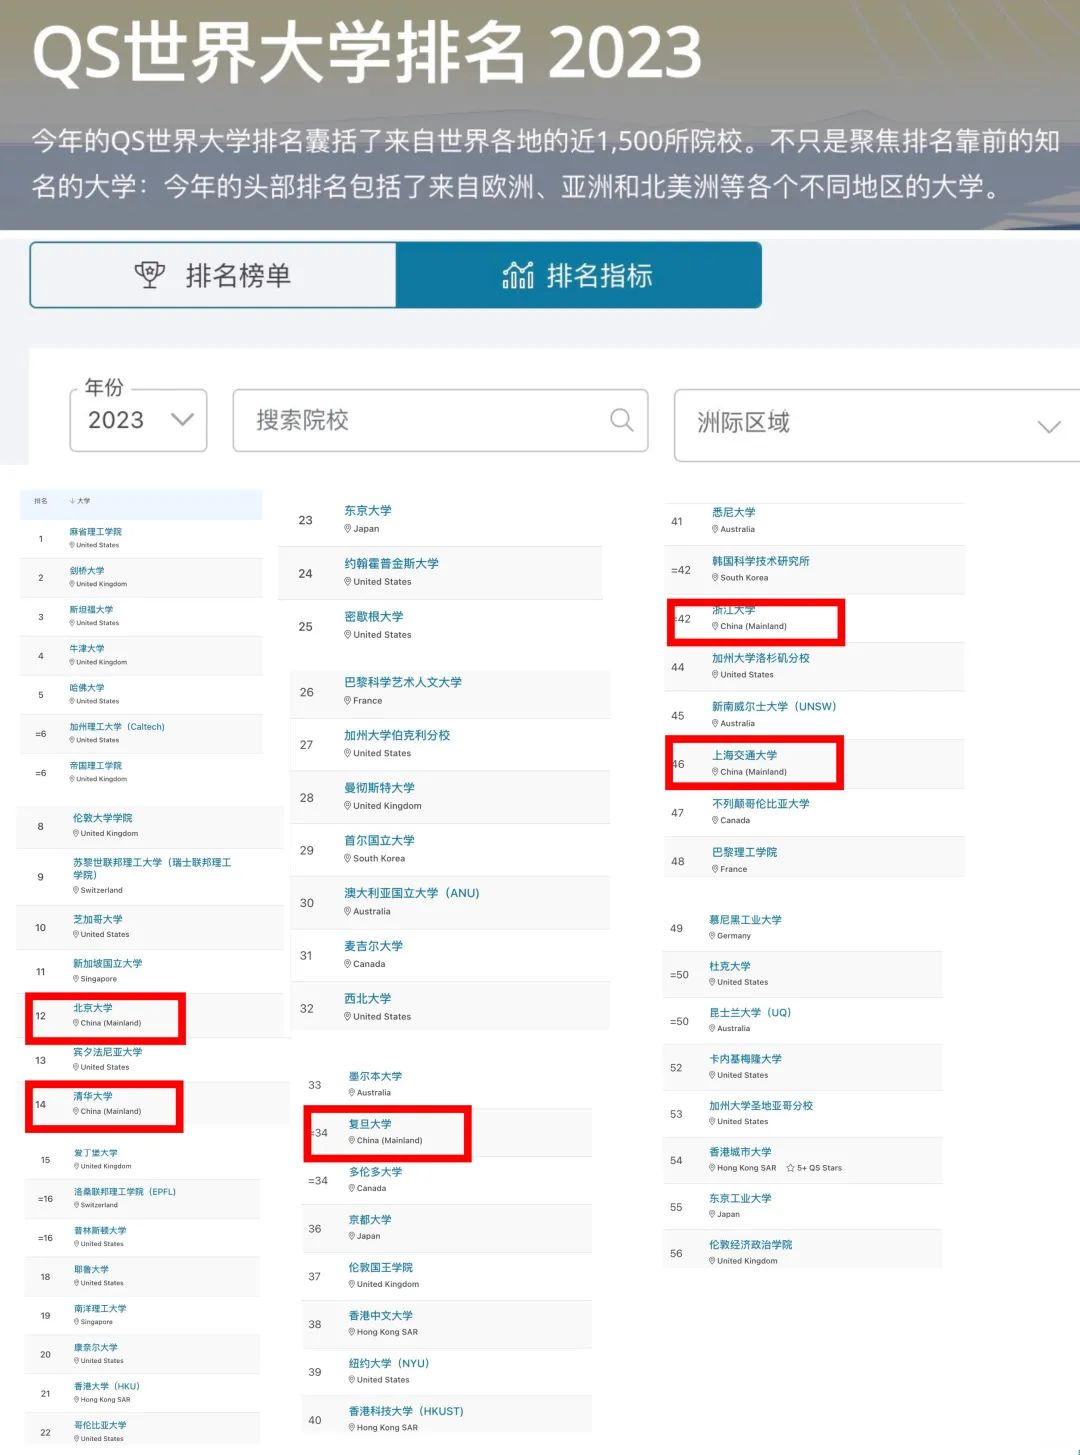Open 西北大学 link
Screen dimensions: 1080x1455
point(368,999)
